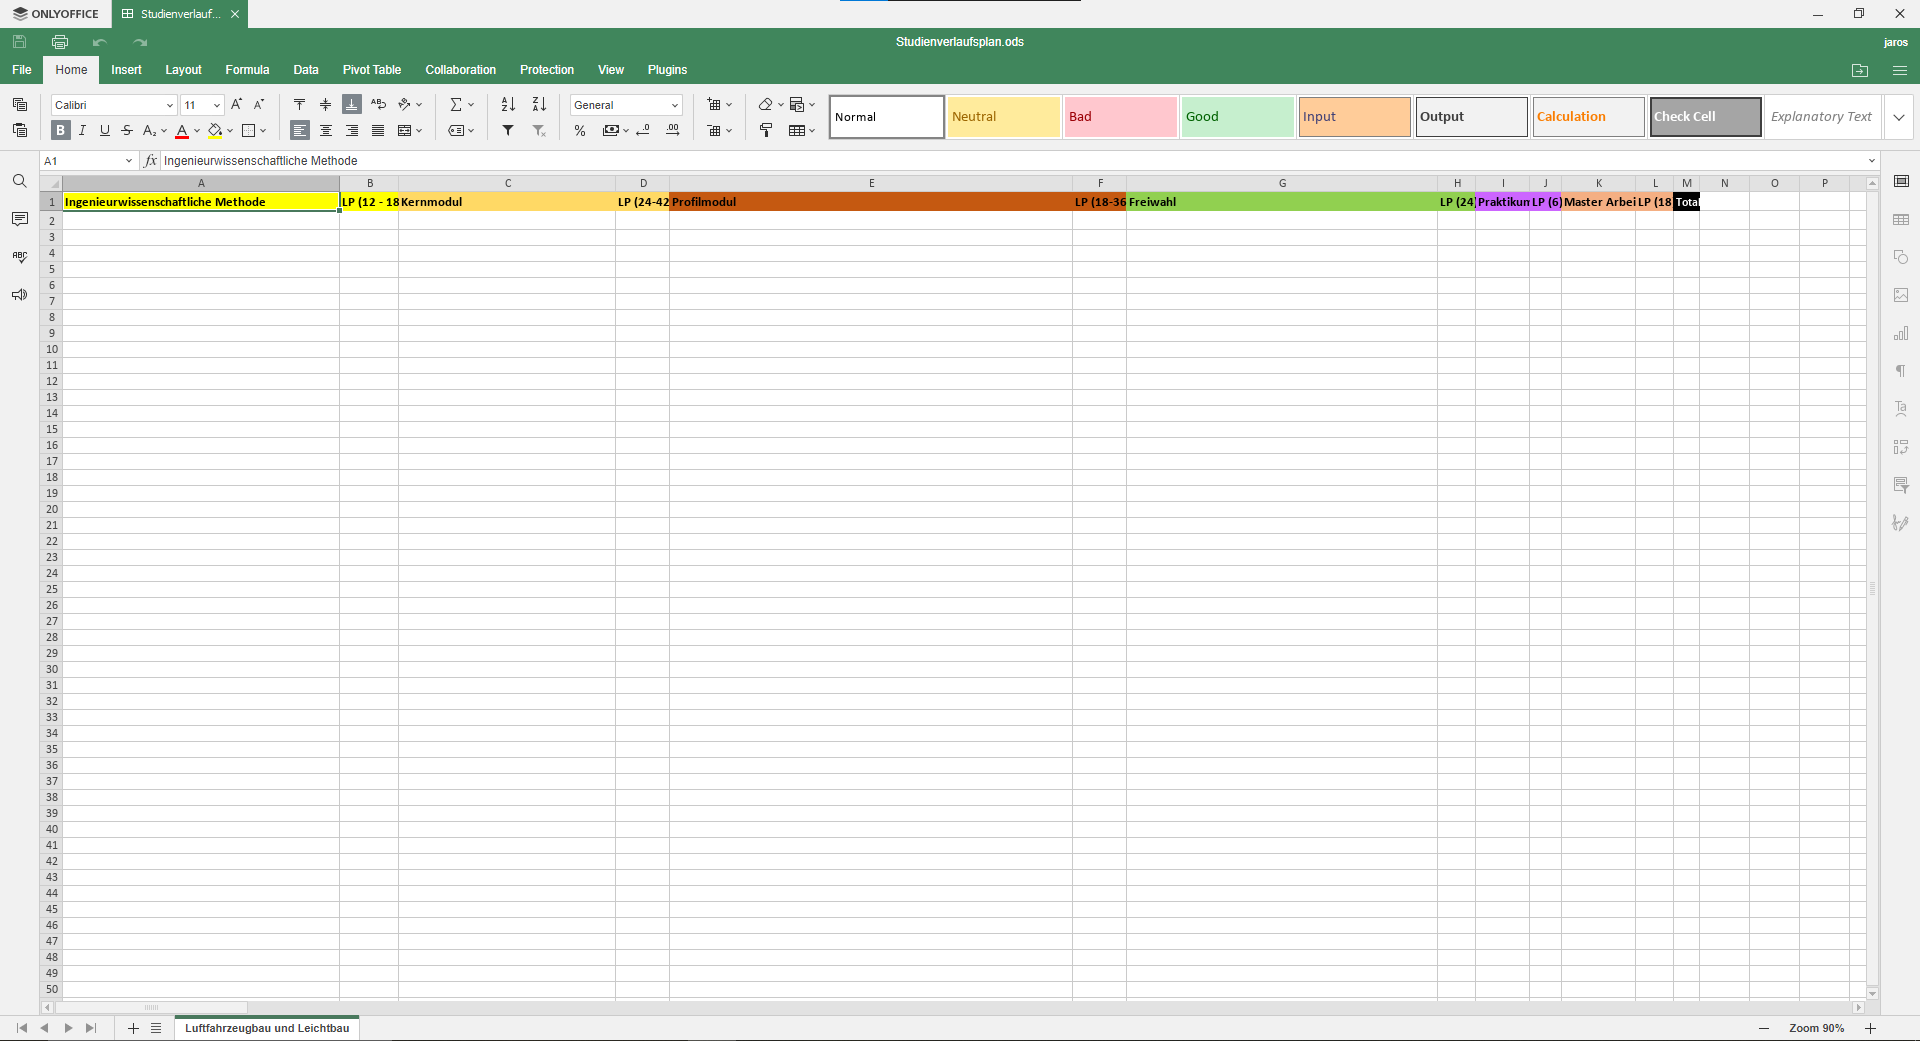1920x1041 pixels.
Task: Click the Copy icon
Action: tap(20, 104)
